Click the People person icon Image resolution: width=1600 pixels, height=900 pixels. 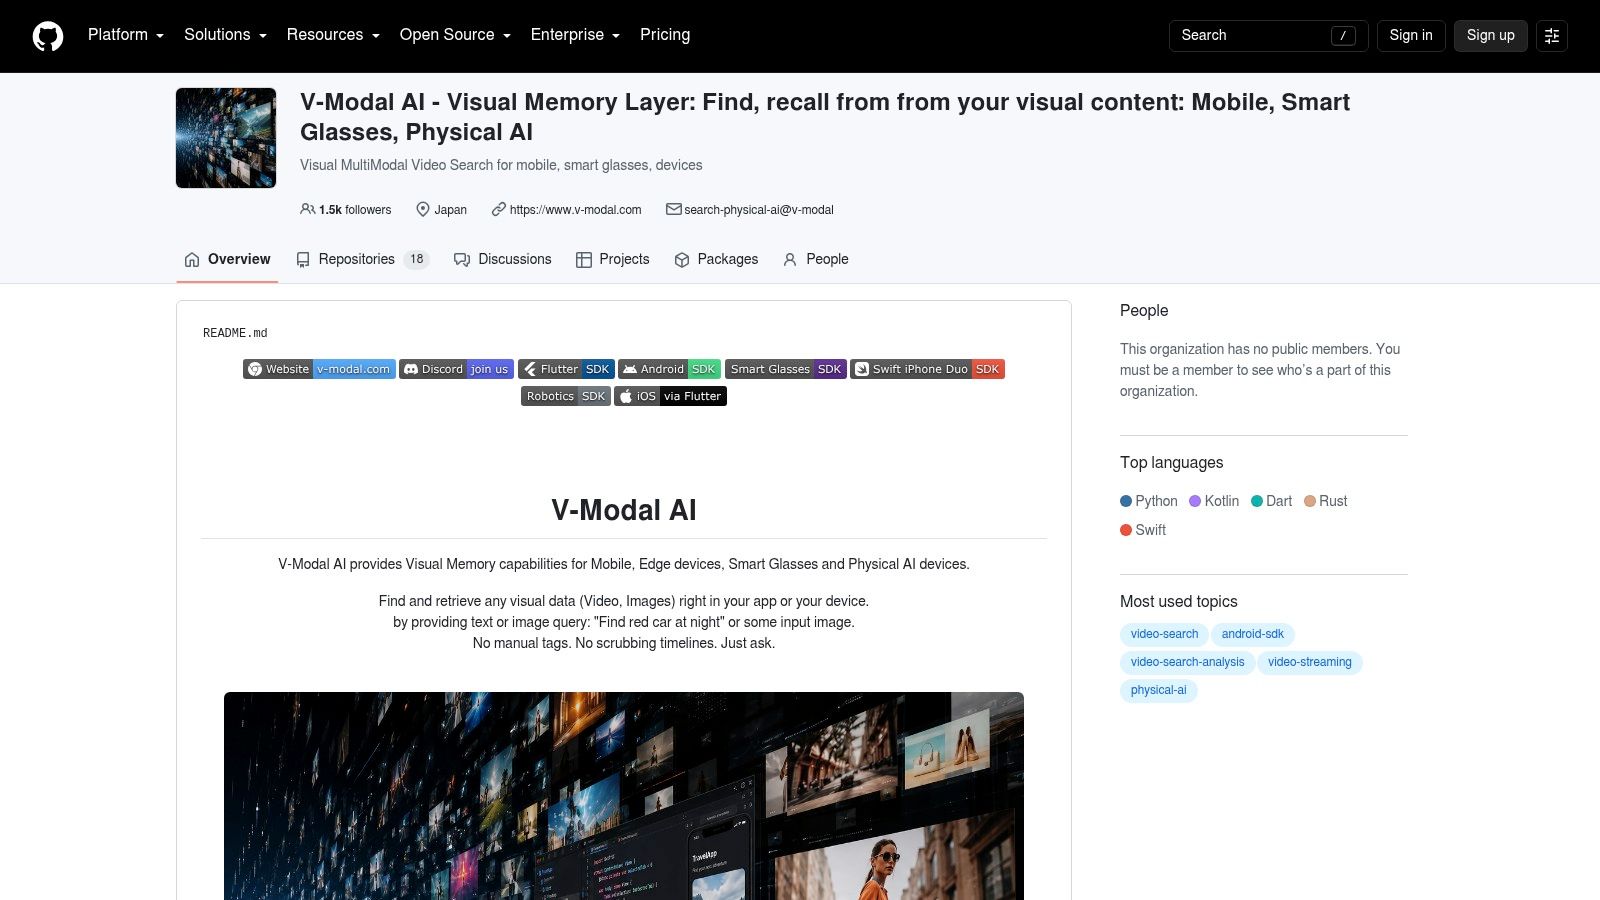click(790, 260)
